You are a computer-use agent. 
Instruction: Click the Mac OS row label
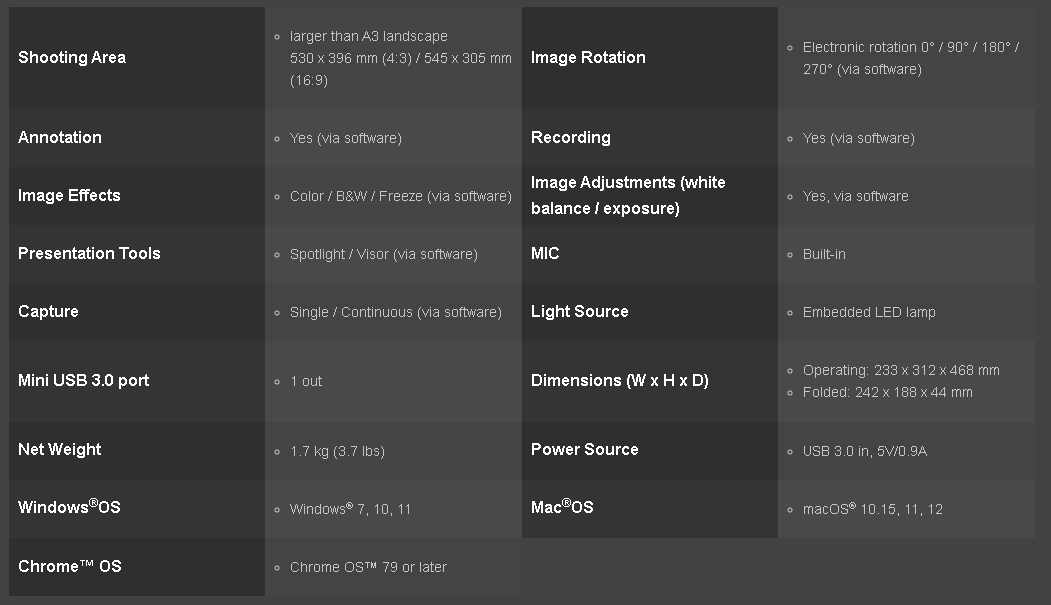pos(562,508)
